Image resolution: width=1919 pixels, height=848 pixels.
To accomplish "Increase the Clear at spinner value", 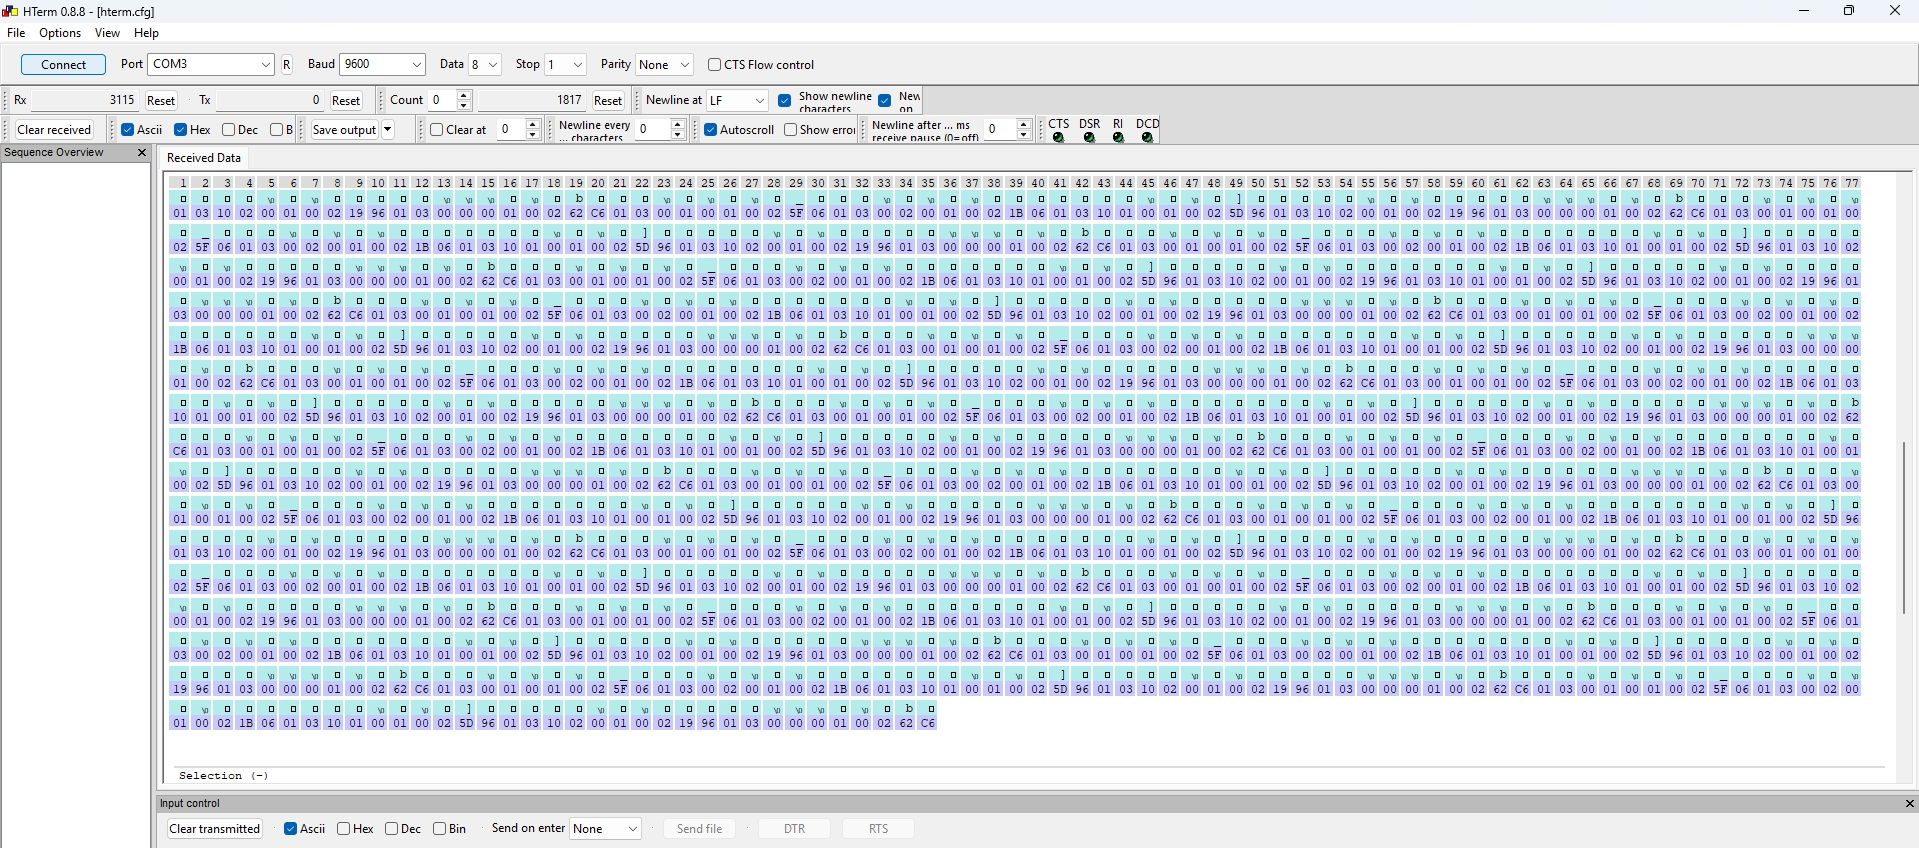I will tap(533, 124).
